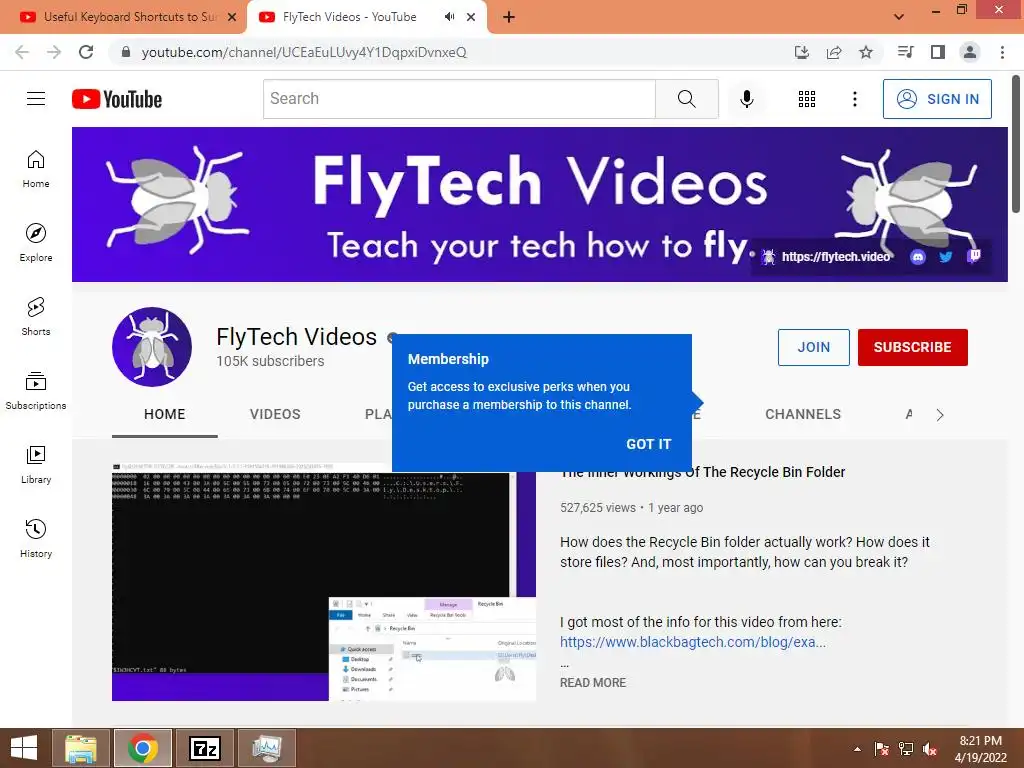The height and width of the screenshot is (768, 1024).
Task: Click the install app icon in the address bar
Action: (802, 52)
